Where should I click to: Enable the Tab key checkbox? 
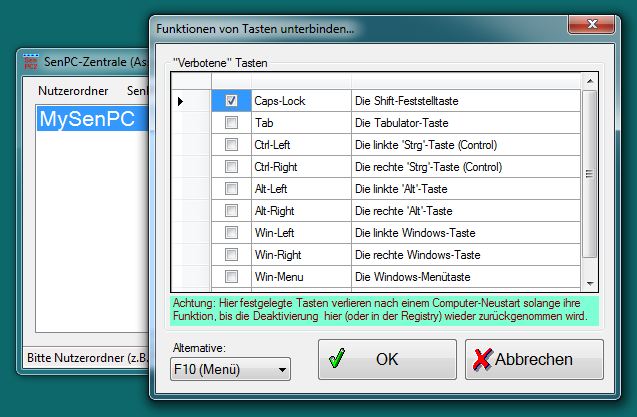coord(231,123)
